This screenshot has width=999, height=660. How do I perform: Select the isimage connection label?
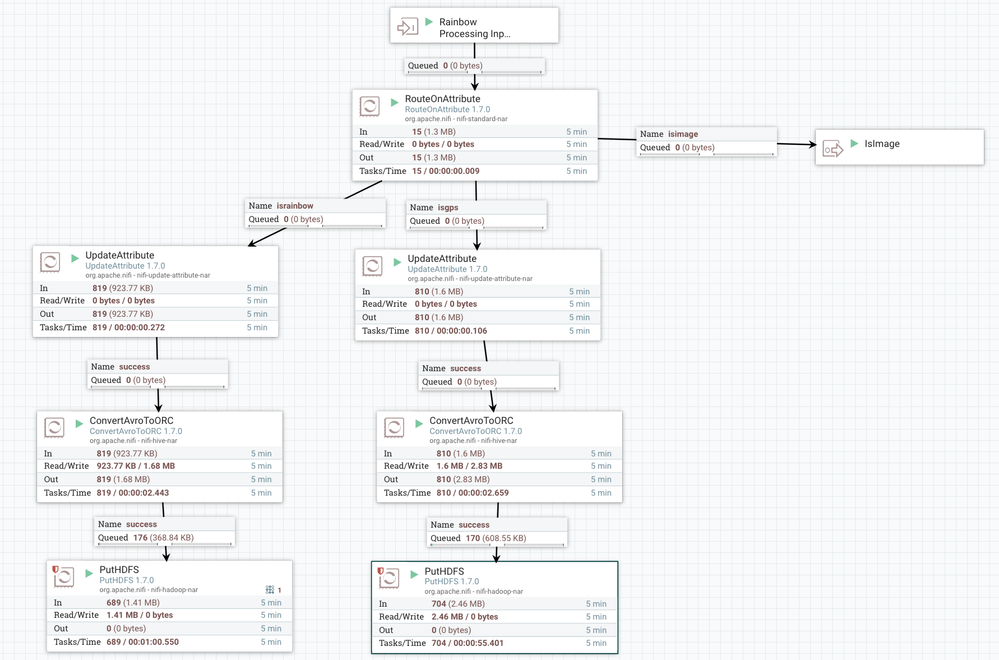(707, 141)
